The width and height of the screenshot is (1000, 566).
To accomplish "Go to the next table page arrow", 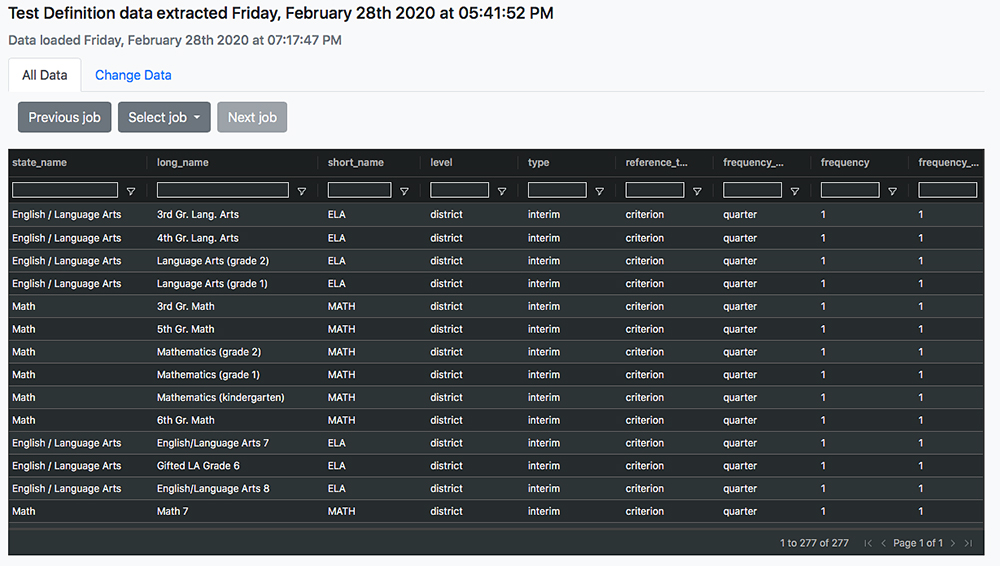I will point(953,543).
